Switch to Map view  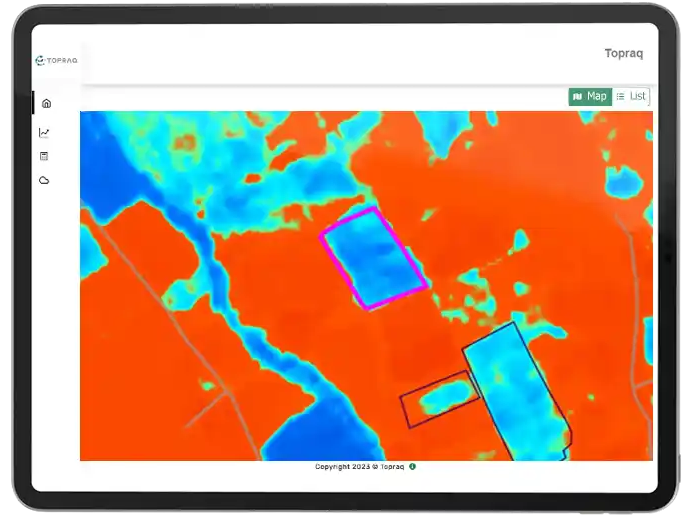pyautogui.click(x=590, y=96)
